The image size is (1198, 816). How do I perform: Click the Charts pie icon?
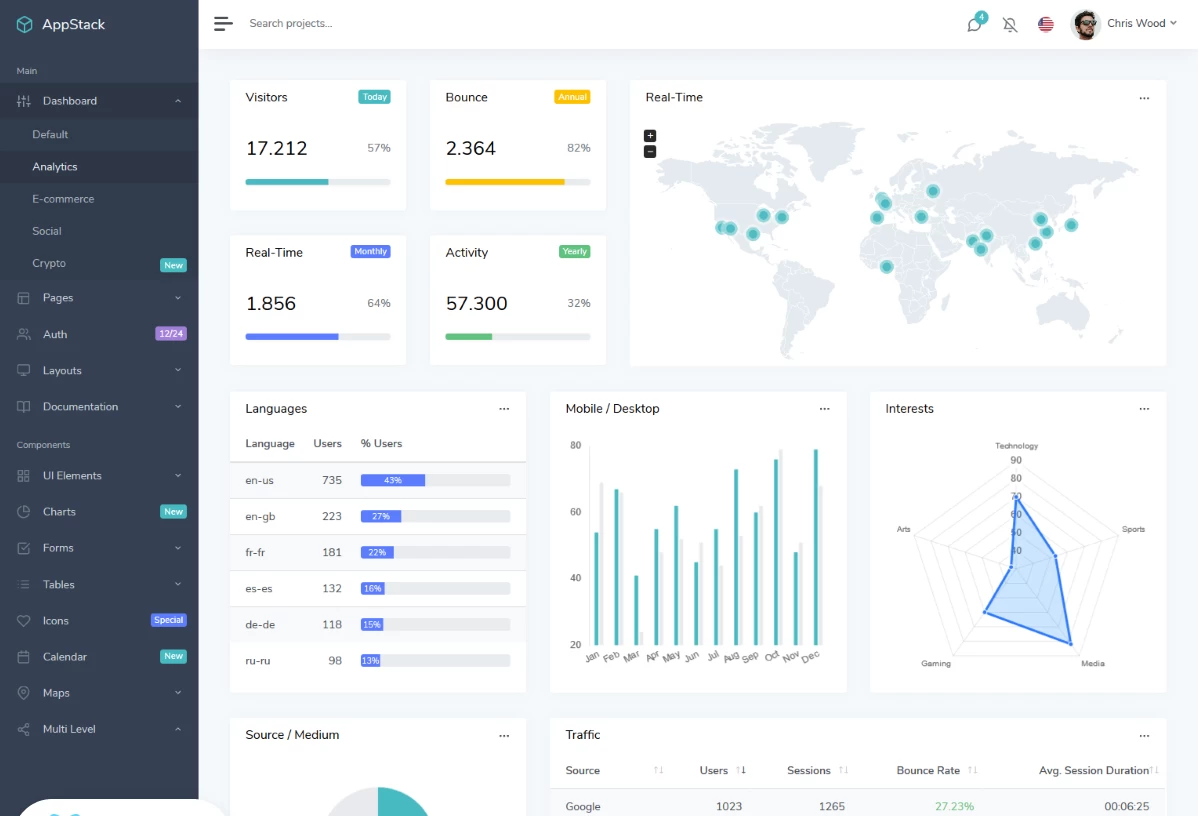tap(24, 512)
